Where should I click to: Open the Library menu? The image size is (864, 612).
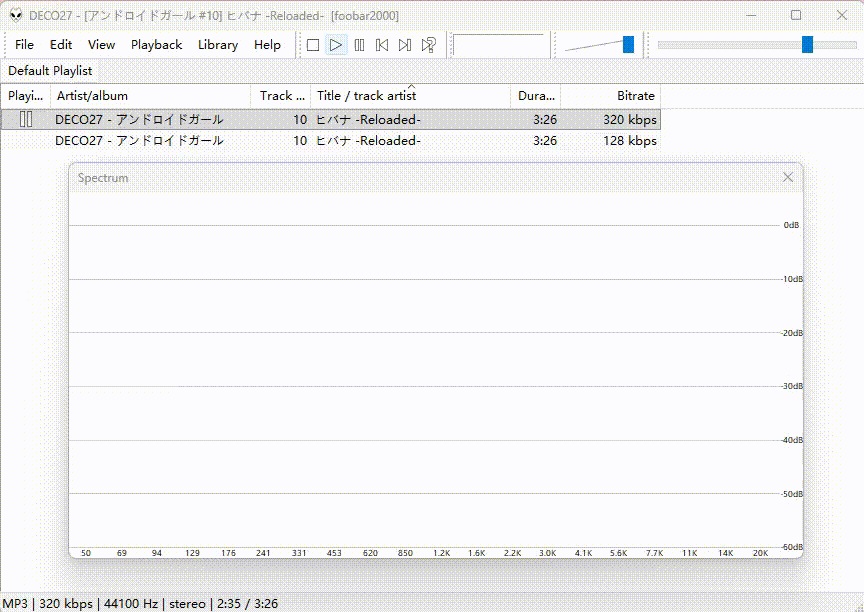pyautogui.click(x=217, y=45)
